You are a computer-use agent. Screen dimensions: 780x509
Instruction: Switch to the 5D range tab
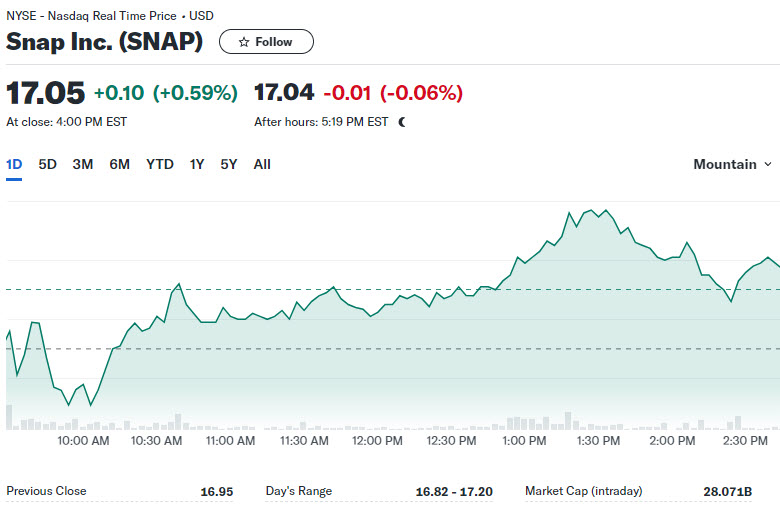(x=48, y=164)
